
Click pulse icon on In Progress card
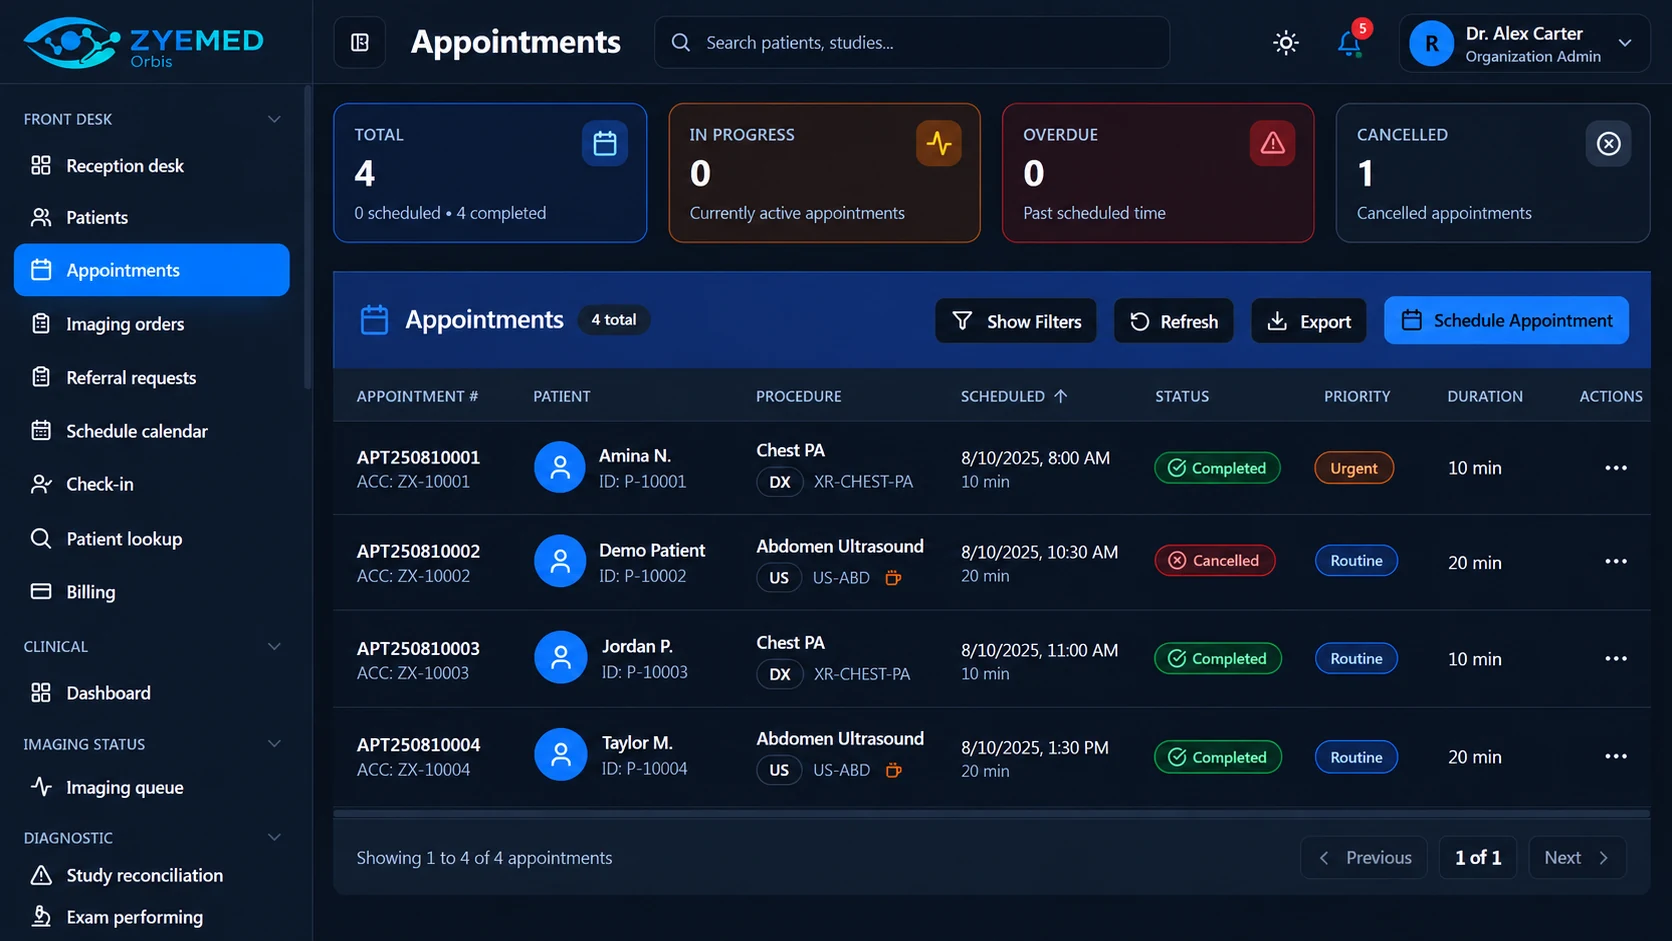(938, 143)
